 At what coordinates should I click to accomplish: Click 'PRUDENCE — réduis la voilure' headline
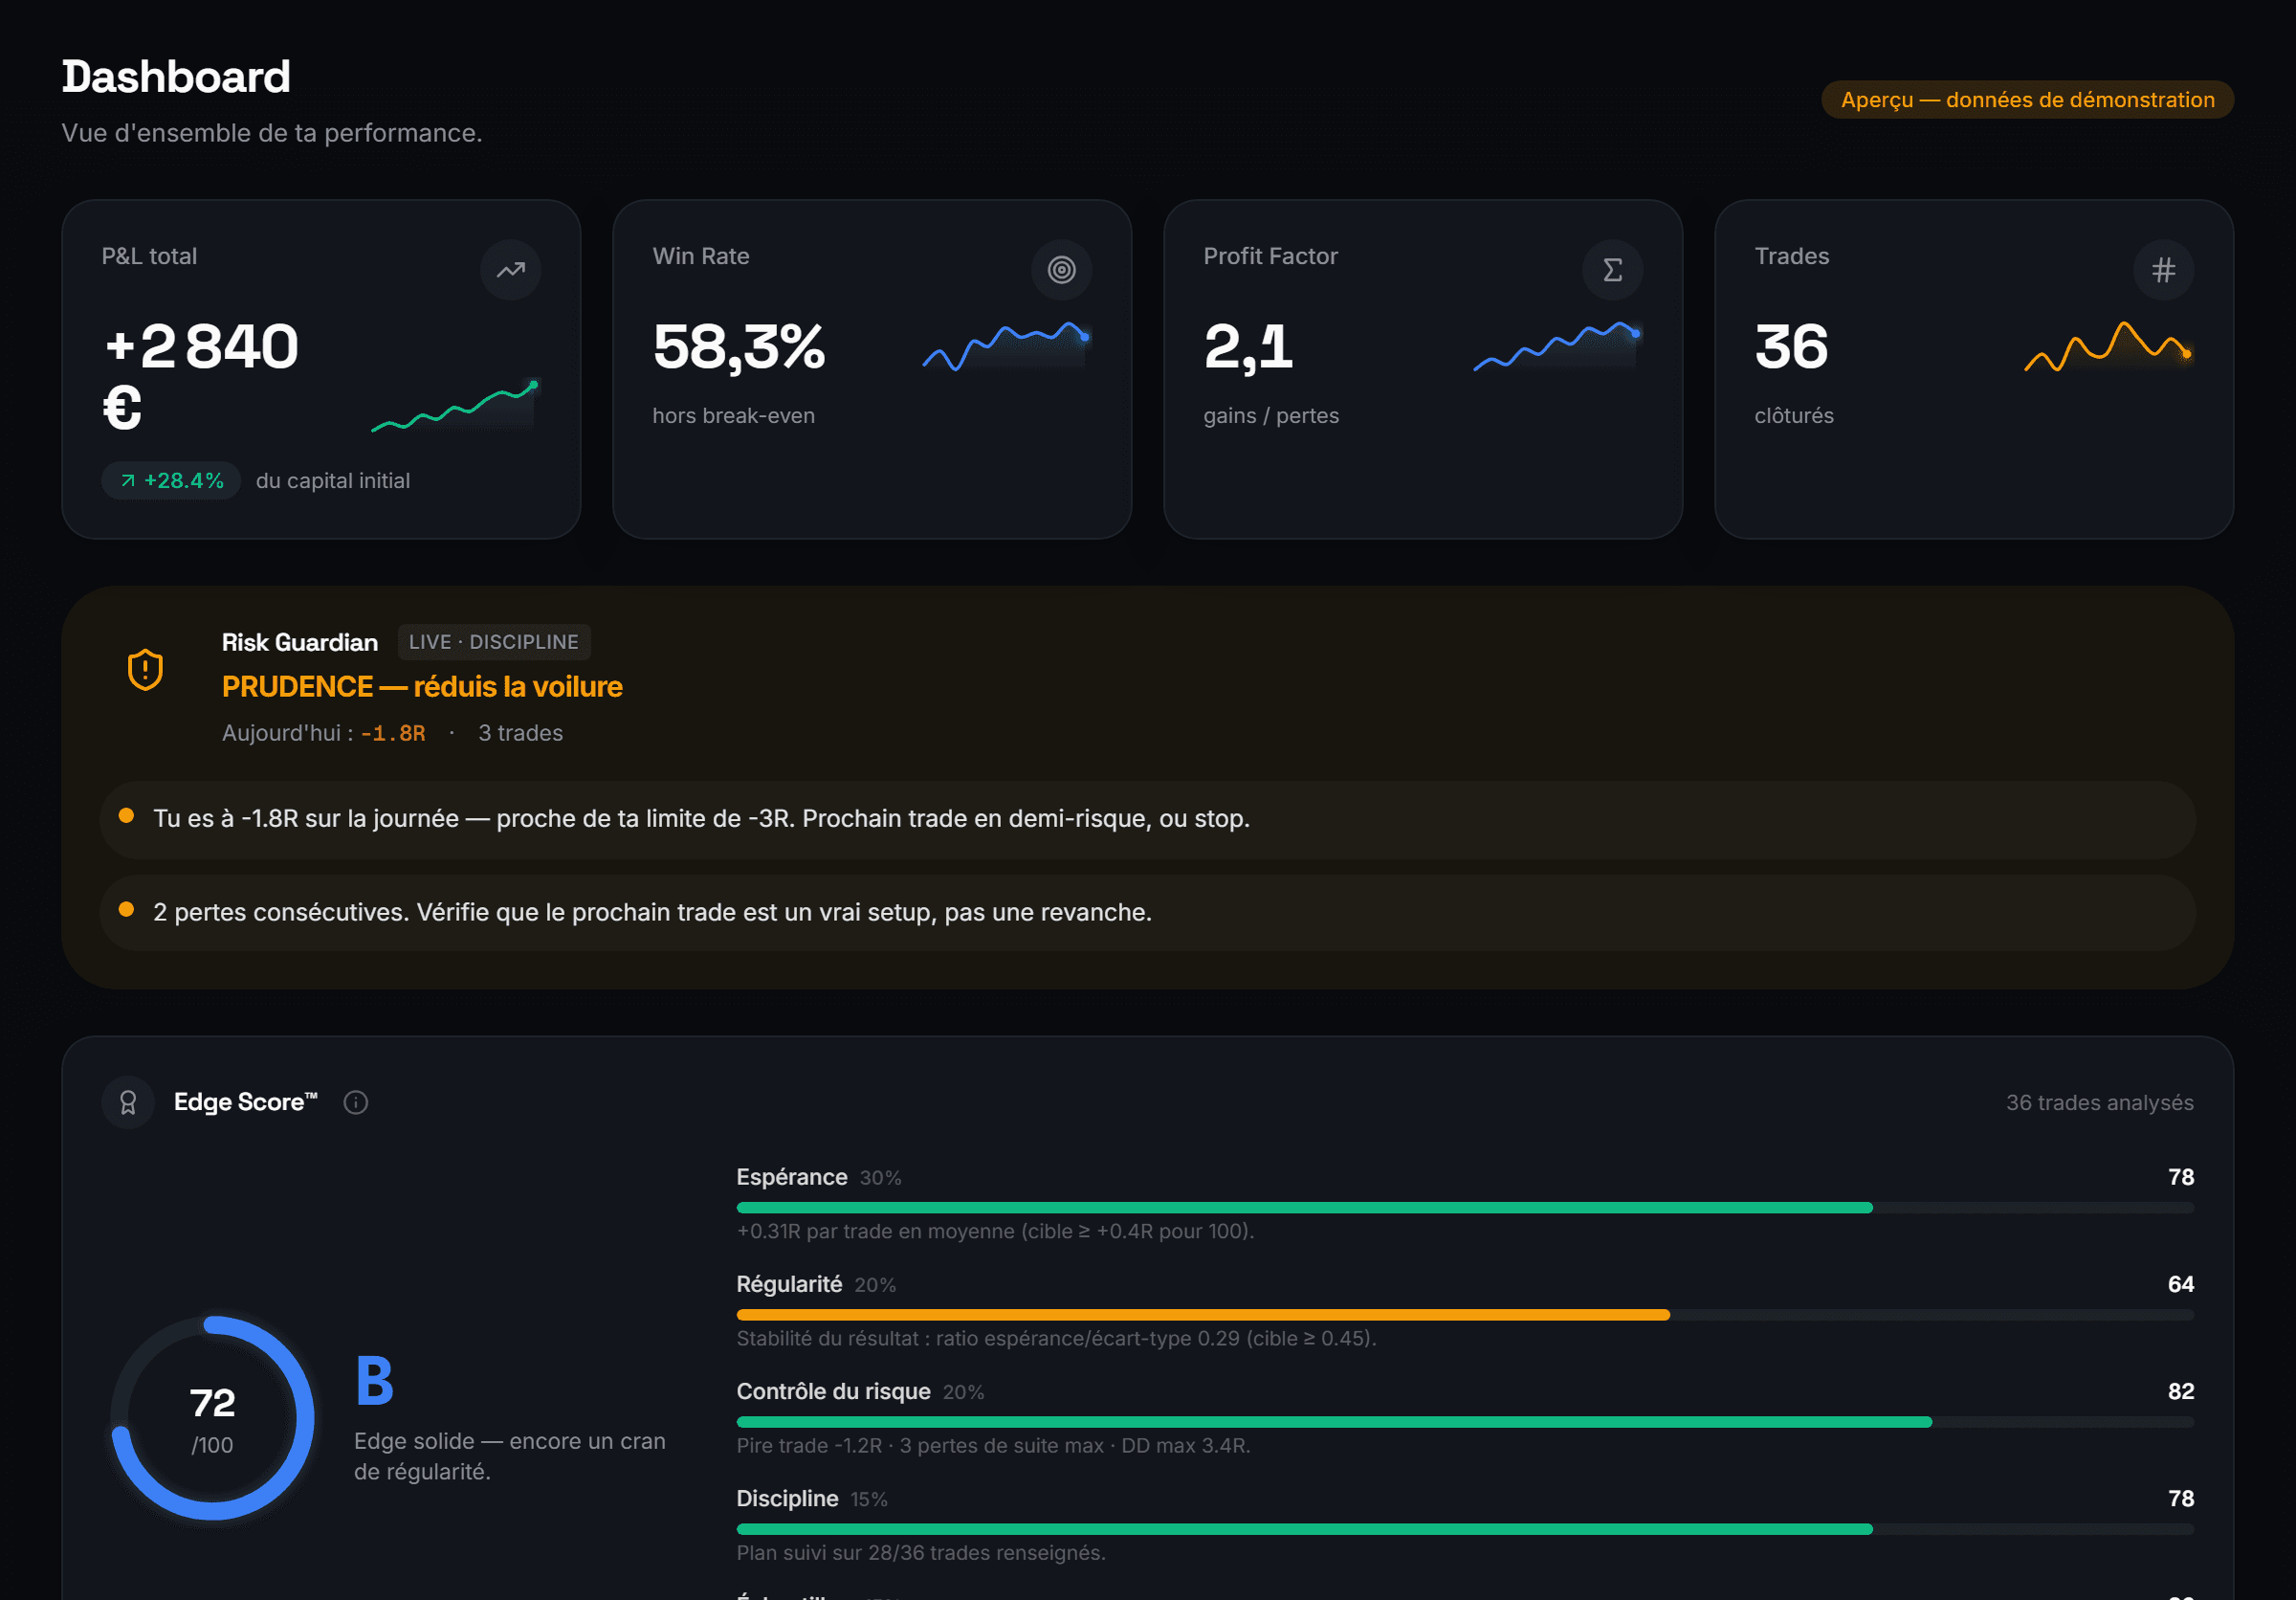(422, 687)
